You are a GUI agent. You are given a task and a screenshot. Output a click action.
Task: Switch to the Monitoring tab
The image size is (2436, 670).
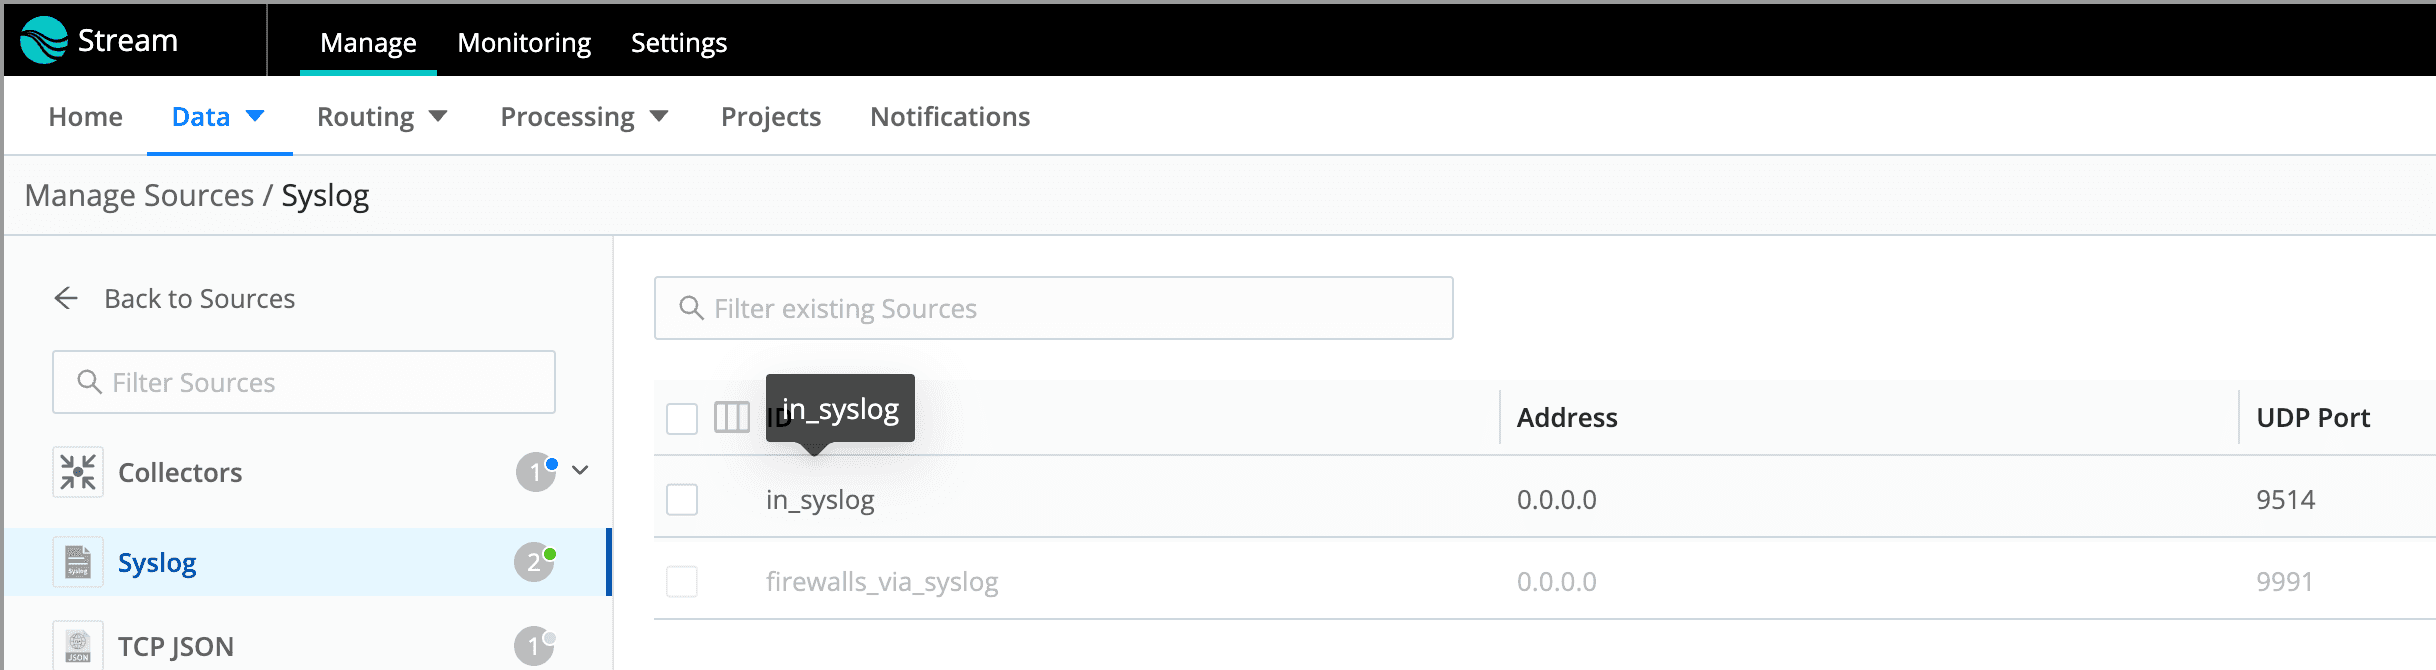(524, 42)
